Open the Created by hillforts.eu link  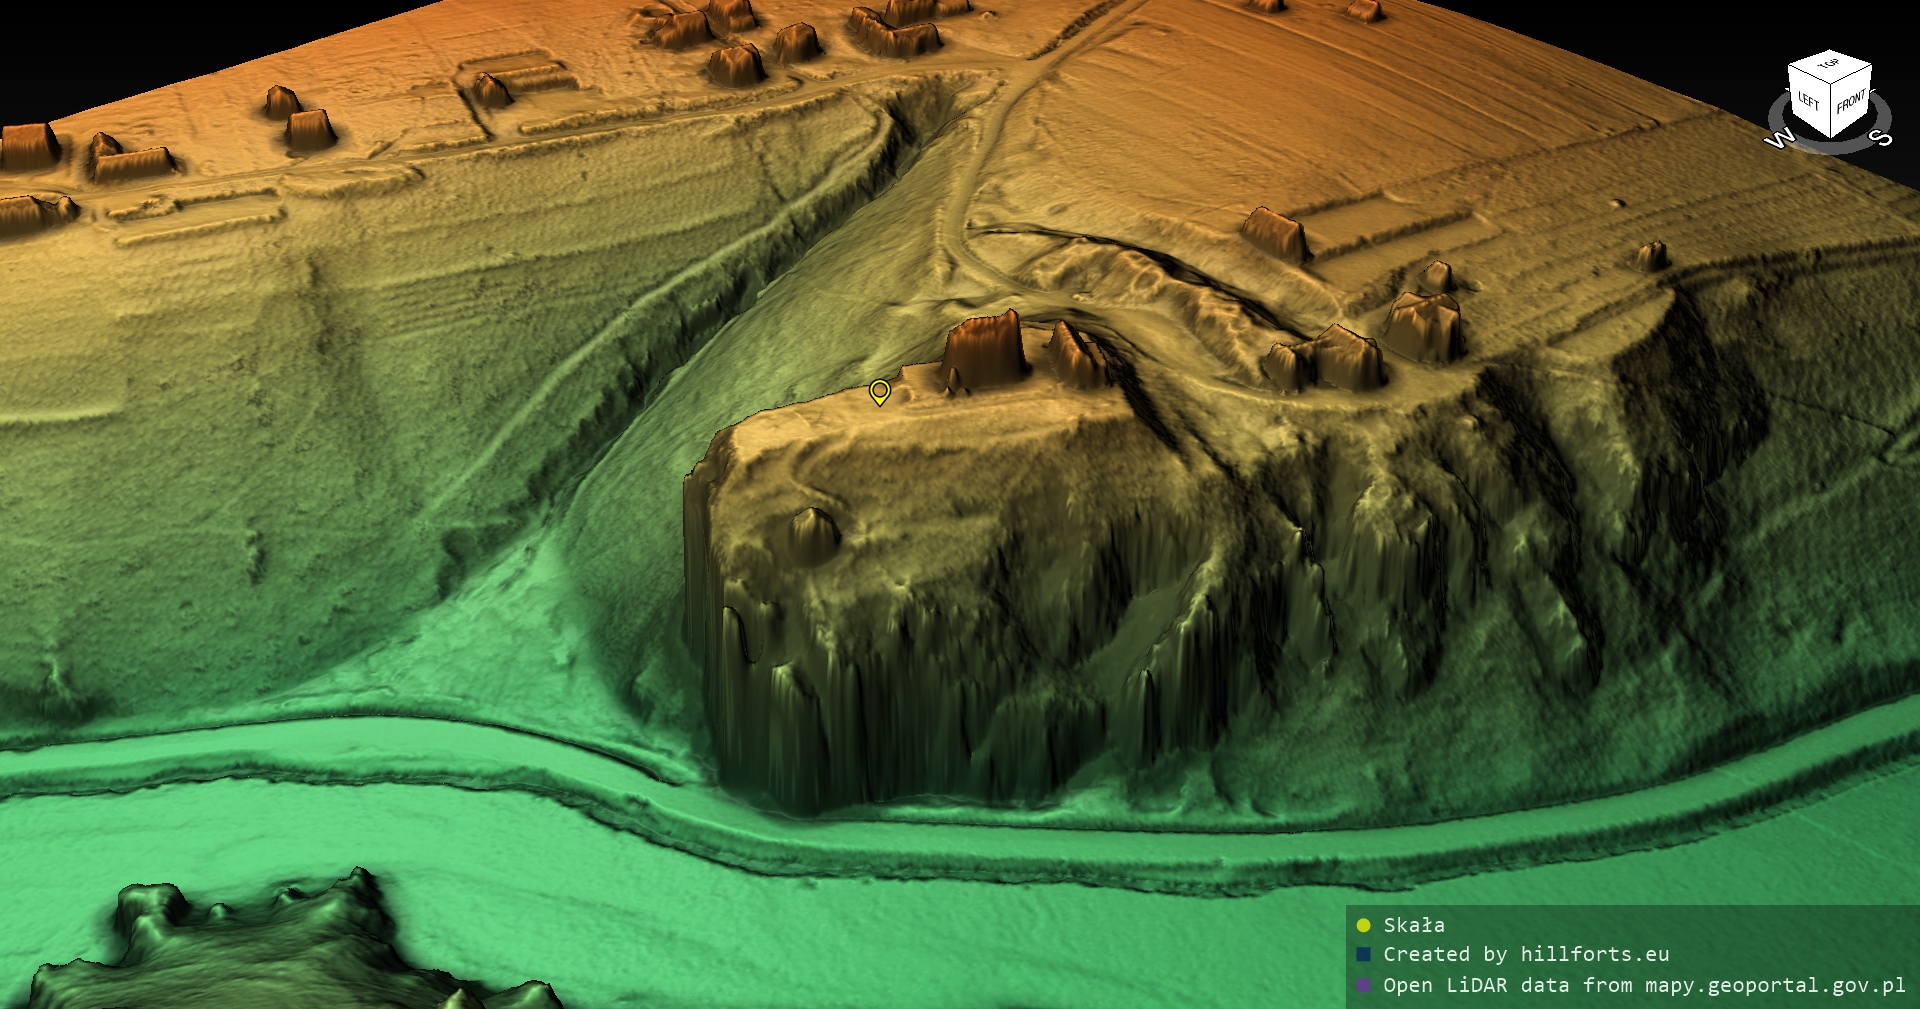tap(1526, 954)
